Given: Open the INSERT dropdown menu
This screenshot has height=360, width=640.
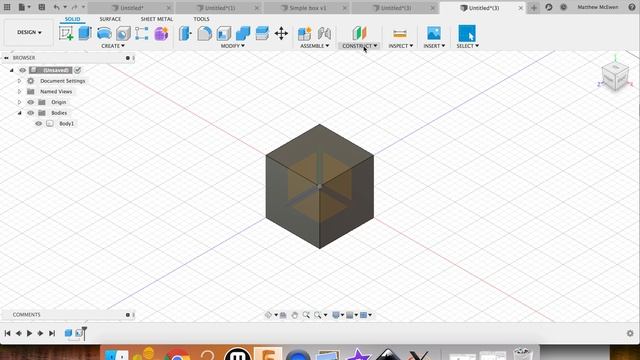Looking at the screenshot, I should [x=434, y=46].
